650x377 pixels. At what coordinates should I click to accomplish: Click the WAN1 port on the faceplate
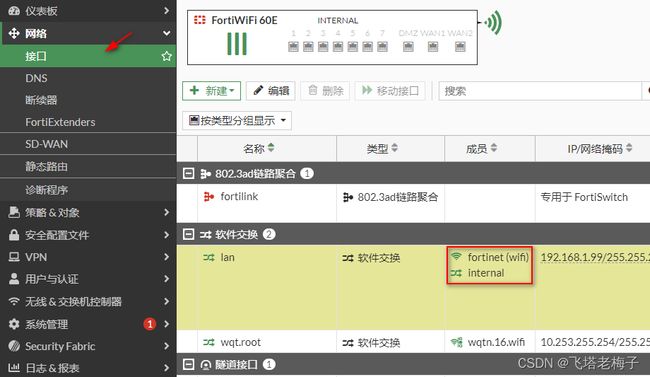(x=433, y=46)
